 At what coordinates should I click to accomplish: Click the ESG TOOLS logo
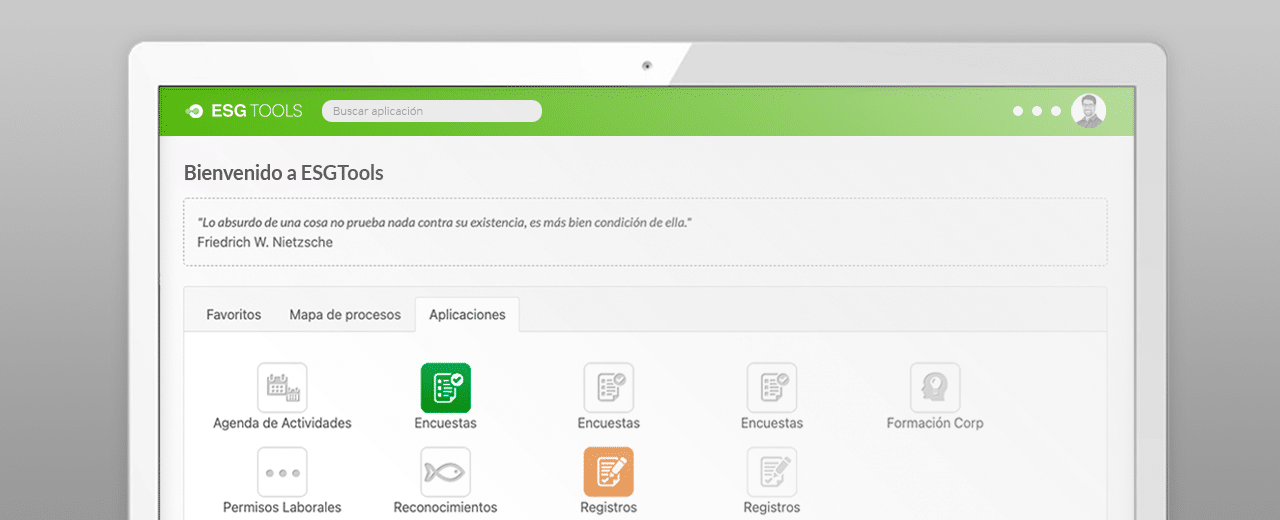coord(244,111)
